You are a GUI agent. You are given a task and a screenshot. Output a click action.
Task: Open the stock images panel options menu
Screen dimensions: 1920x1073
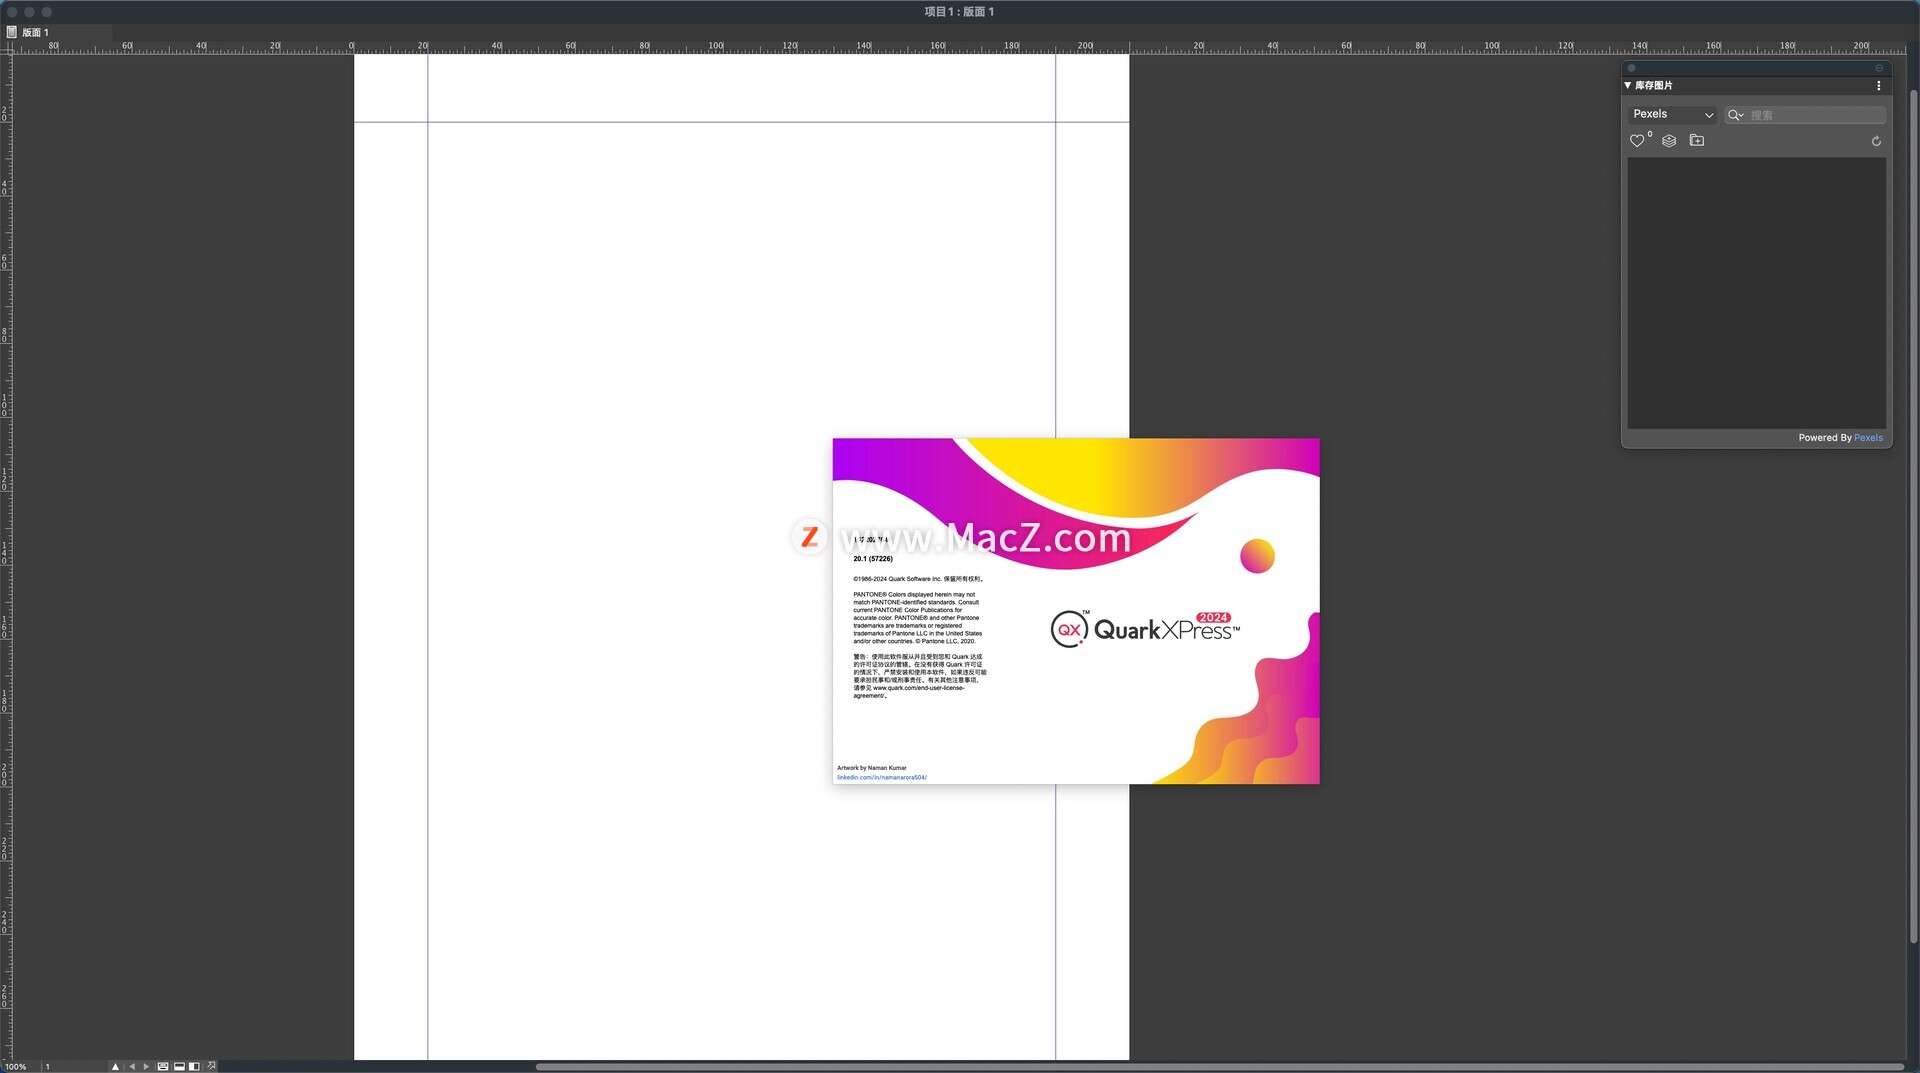click(1879, 86)
